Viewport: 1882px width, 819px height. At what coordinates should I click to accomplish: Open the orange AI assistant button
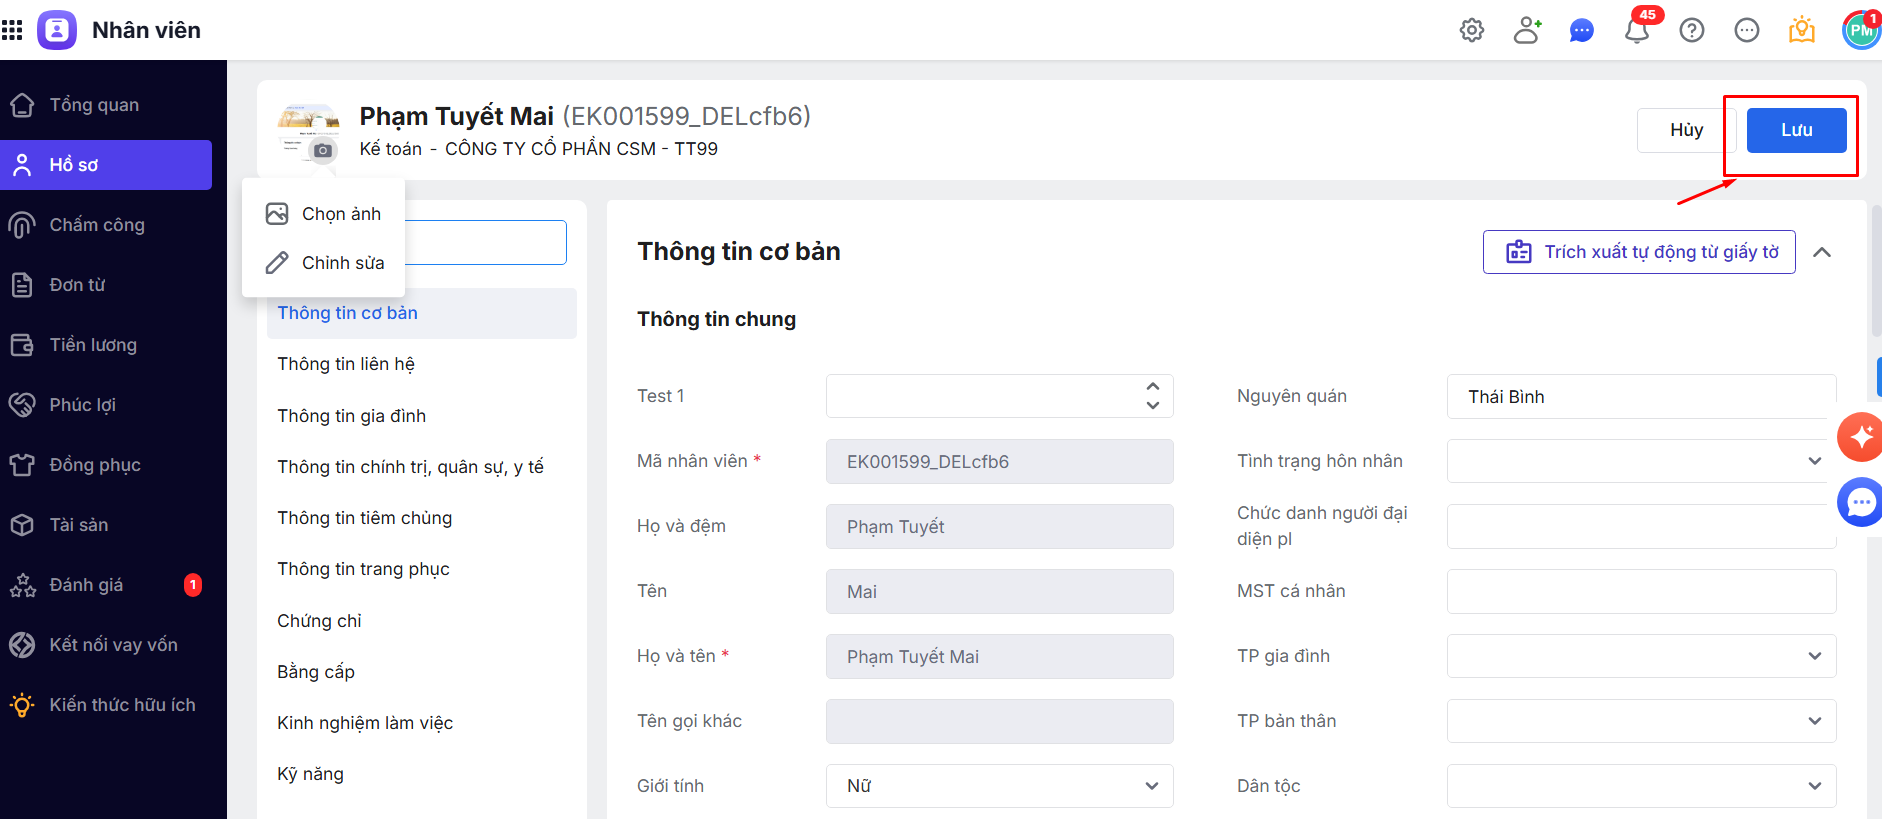tap(1860, 437)
